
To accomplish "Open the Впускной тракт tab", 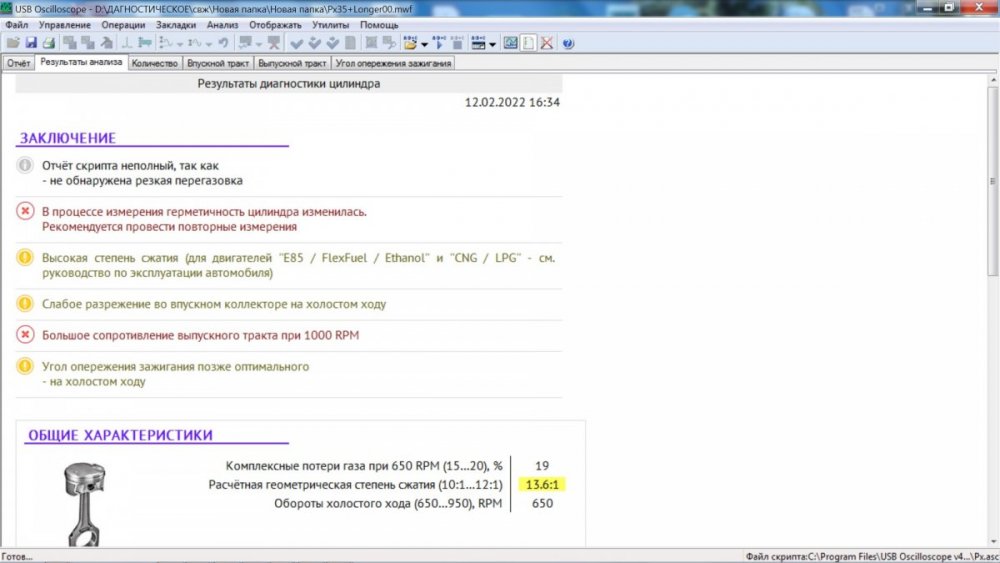I will (x=217, y=63).
